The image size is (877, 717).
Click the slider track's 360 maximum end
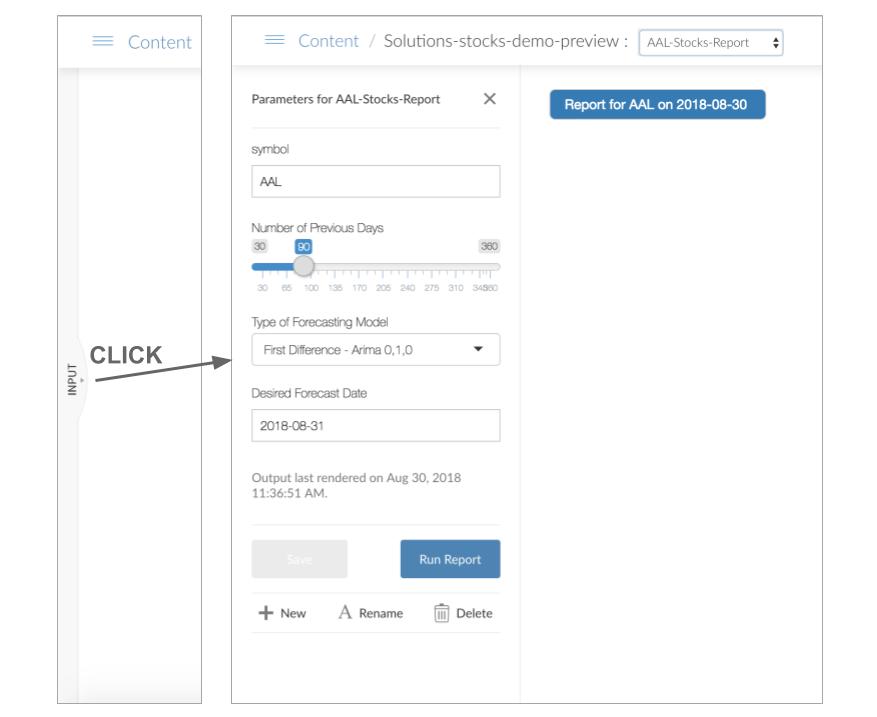click(497, 267)
